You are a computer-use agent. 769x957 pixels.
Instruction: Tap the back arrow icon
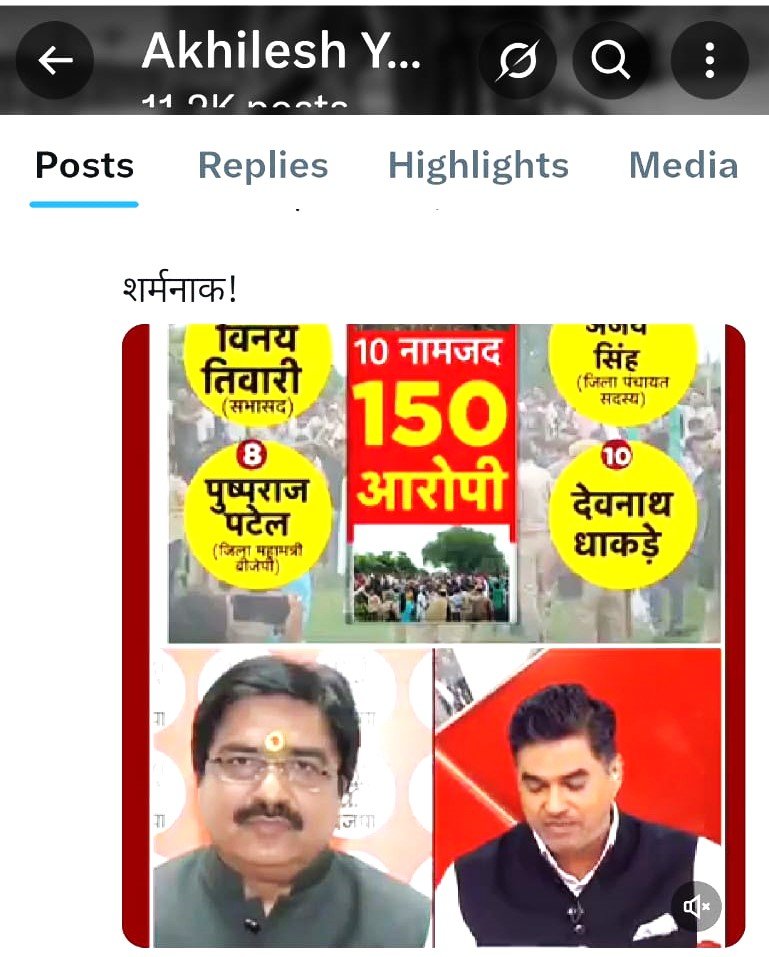55,60
